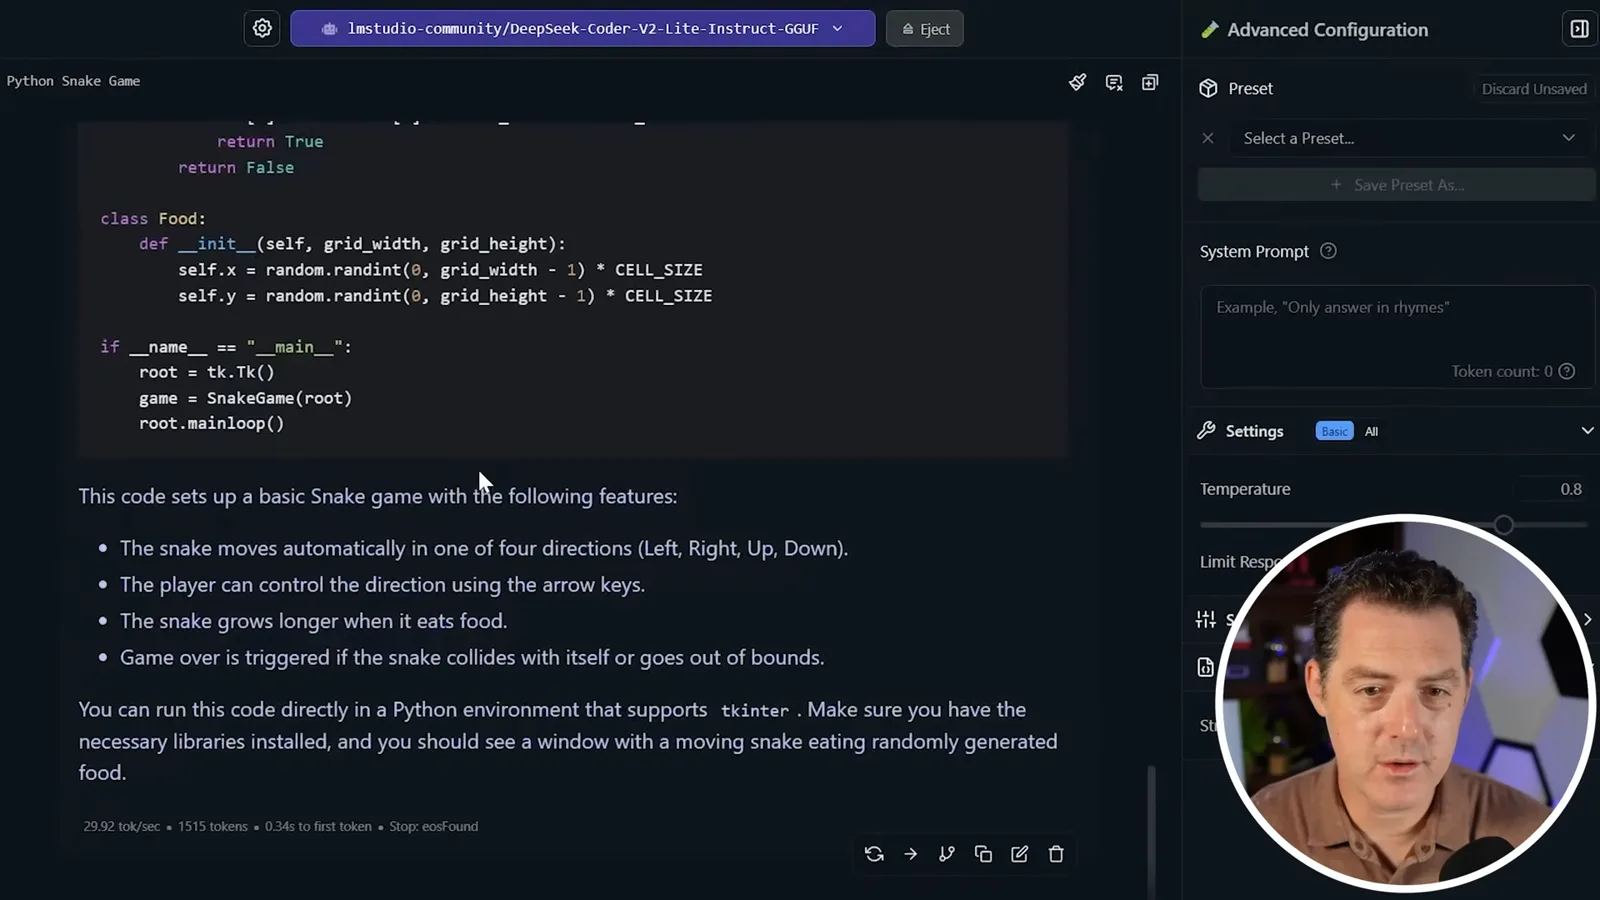Image resolution: width=1600 pixels, height=900 pixels.
Task: Copy the assistant message
Action: (983, 854)
